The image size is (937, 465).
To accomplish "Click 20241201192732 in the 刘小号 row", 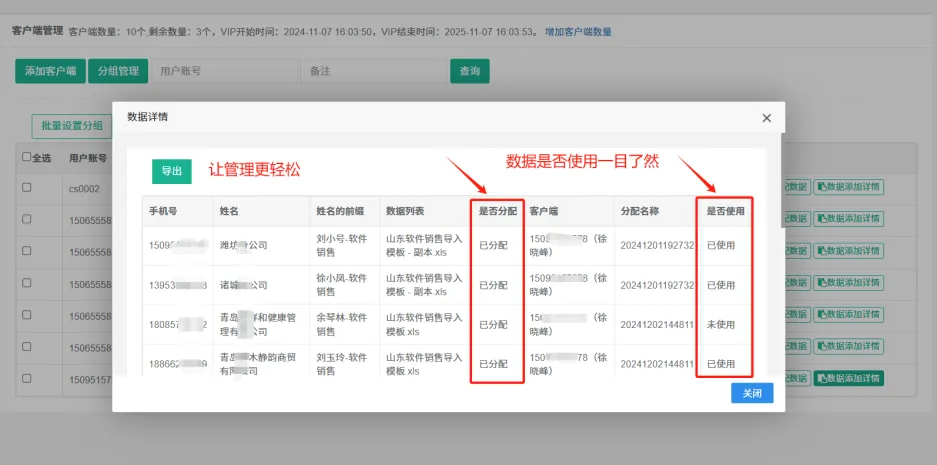I will [657, 246].
